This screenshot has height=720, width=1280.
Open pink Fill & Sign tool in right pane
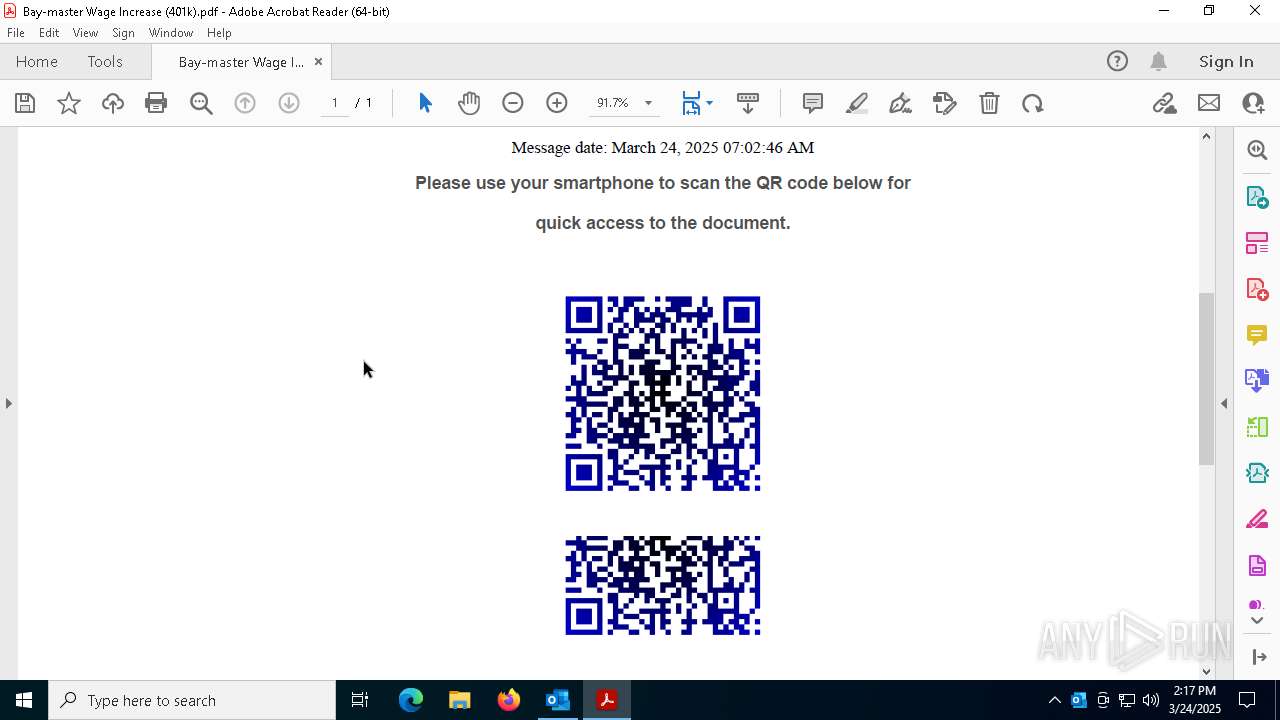[1257, 520]
